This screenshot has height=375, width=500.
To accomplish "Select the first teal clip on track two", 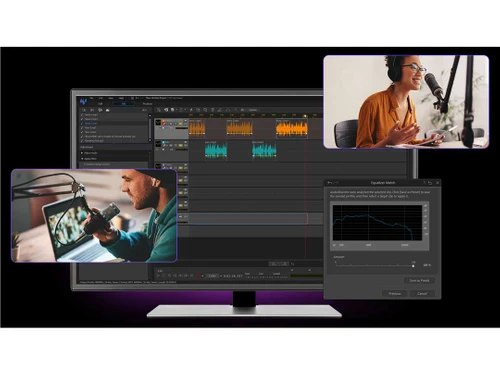I will (x=216, y=150).
